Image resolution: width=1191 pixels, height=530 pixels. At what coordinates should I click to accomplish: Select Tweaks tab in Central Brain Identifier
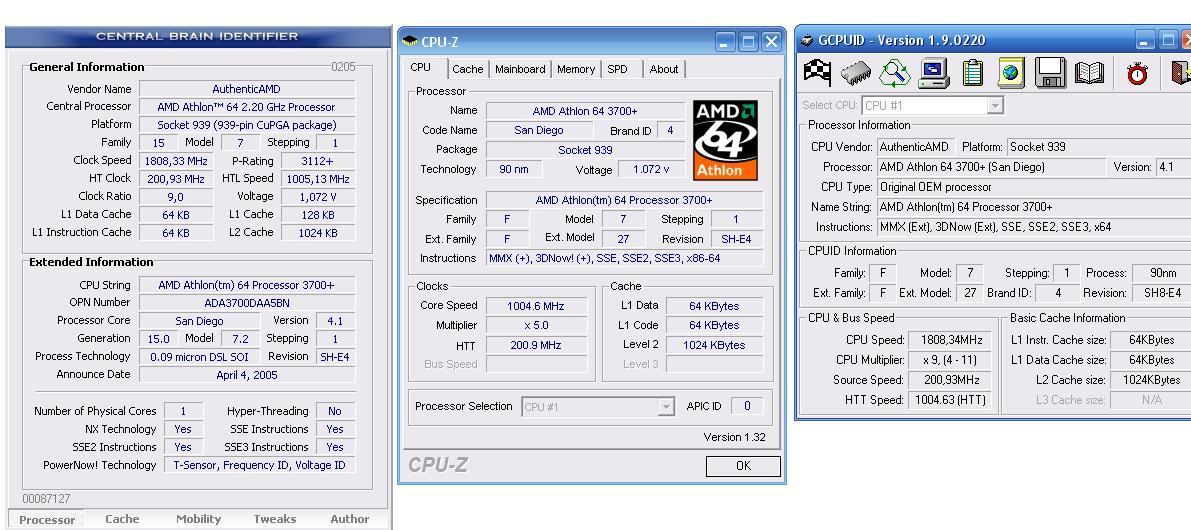274,519
